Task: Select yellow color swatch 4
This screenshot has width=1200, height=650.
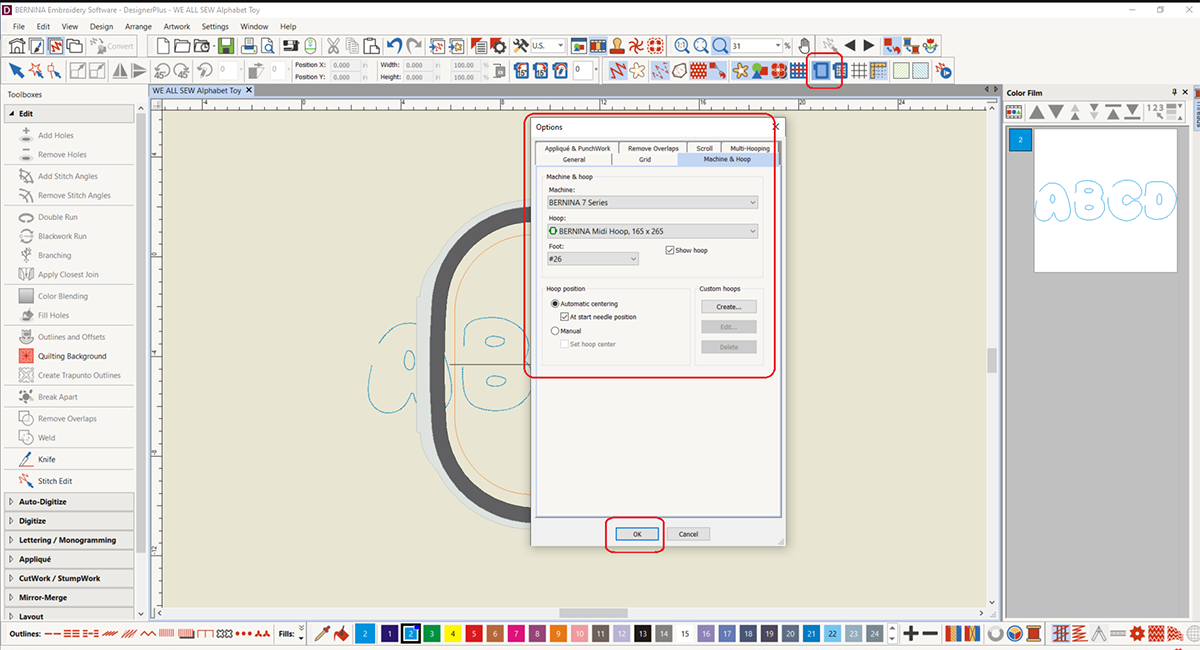Action: (x=452, y=633)
